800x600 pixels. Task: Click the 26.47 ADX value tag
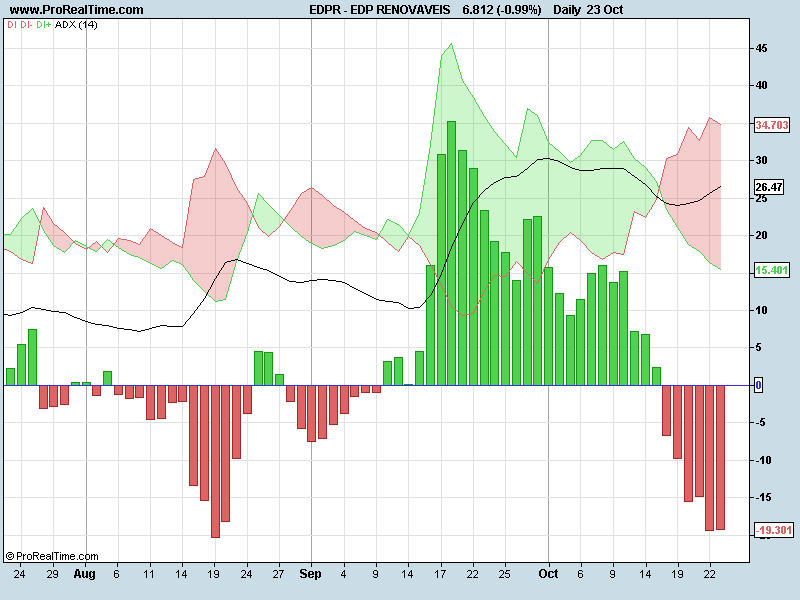[769, 187]
